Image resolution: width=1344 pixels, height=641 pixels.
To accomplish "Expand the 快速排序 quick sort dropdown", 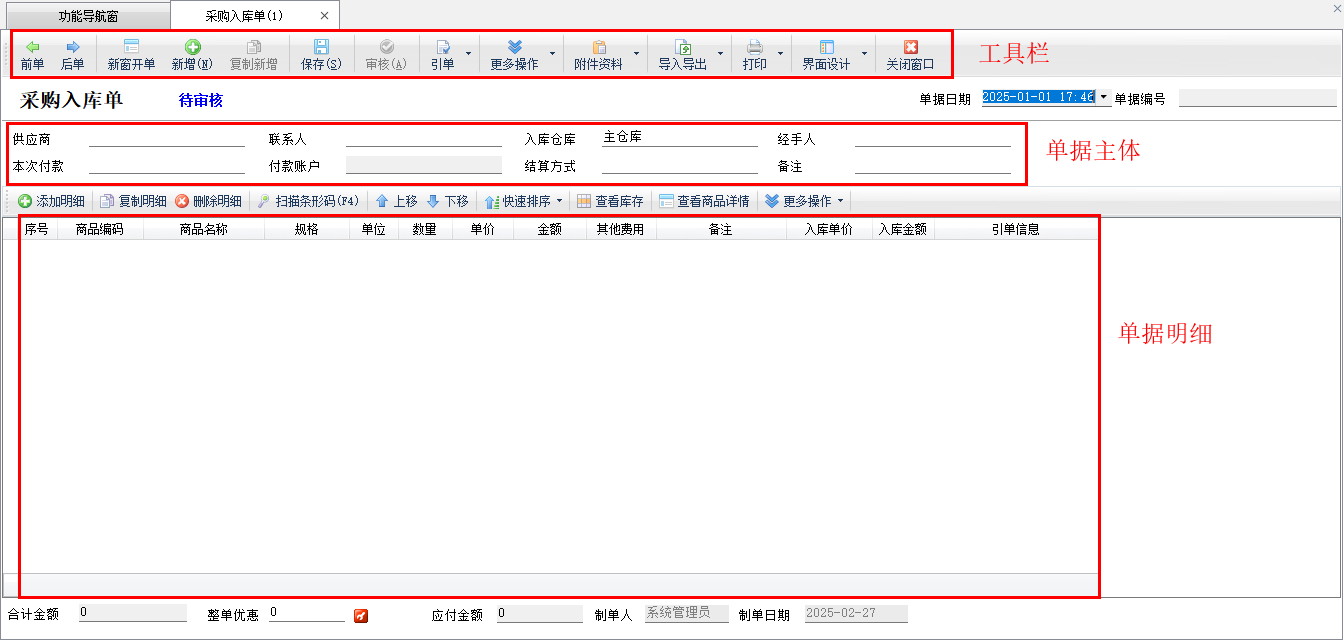I will 559,201.
